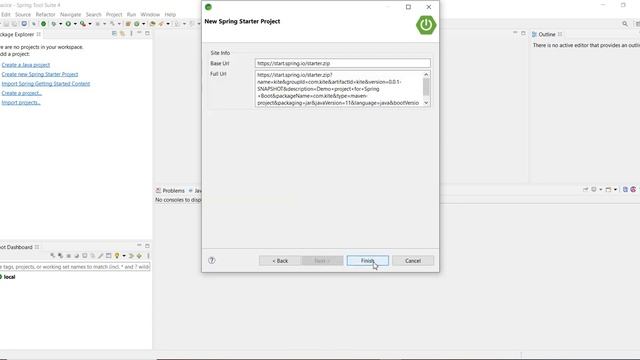Maximize the Package Explorer panel
The width and height of the screenshot is (640, 360).
[x=147, y=33]
